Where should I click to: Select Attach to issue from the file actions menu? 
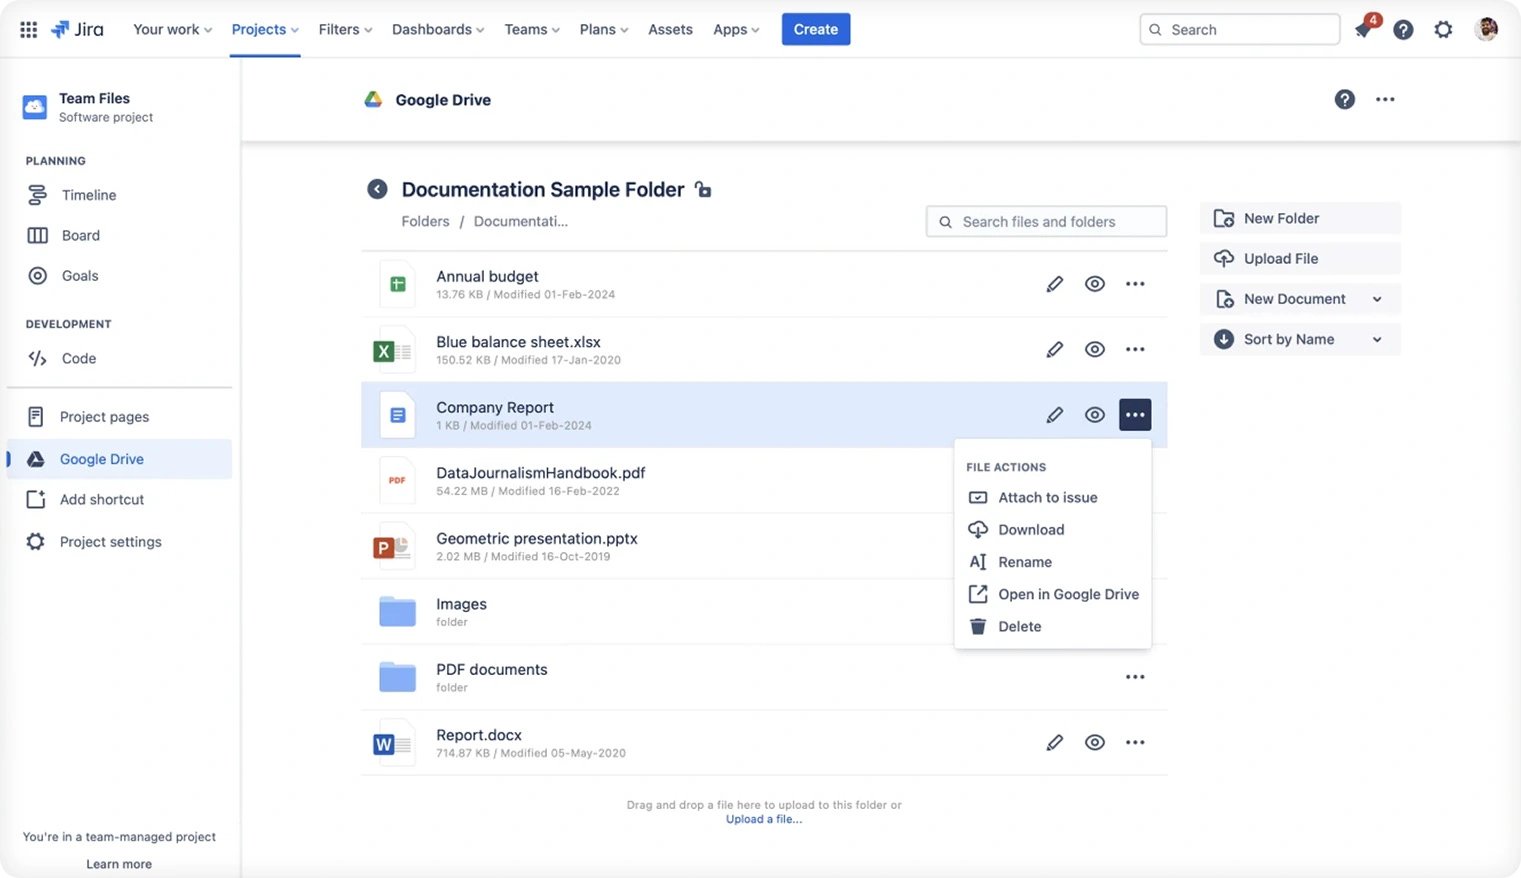click(1048, 497)
